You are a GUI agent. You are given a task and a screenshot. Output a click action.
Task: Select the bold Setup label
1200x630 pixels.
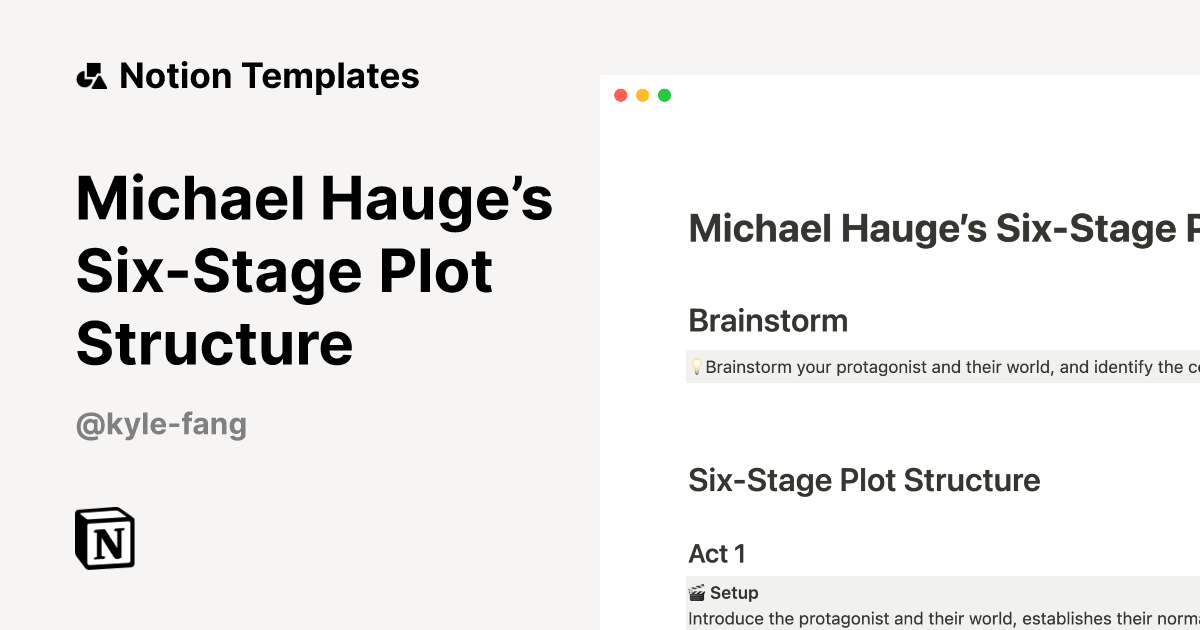[734, 593]
